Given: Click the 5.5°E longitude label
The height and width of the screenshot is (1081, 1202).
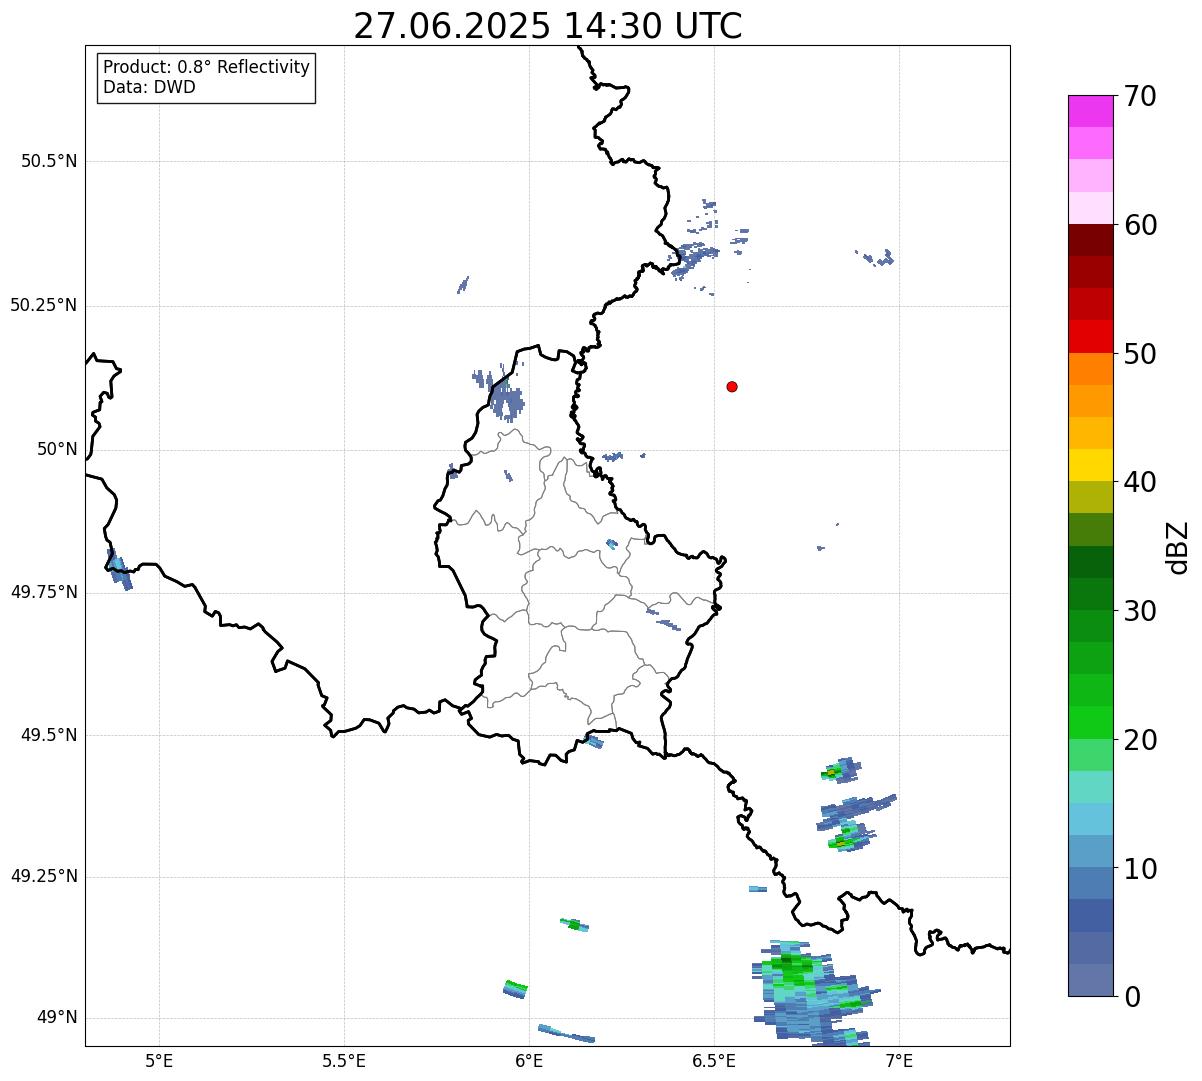Looking at the screenshot, I should [x=344, y=1060].
